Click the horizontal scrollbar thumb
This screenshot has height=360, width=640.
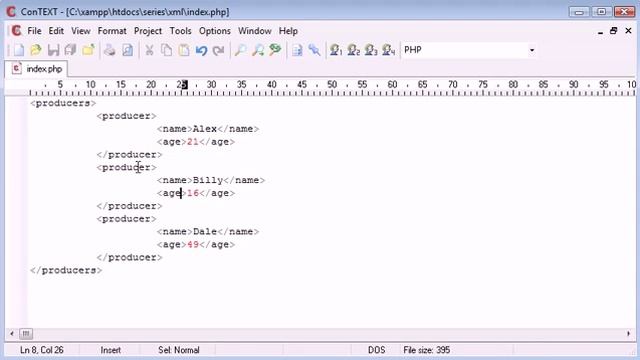point(26,333)
